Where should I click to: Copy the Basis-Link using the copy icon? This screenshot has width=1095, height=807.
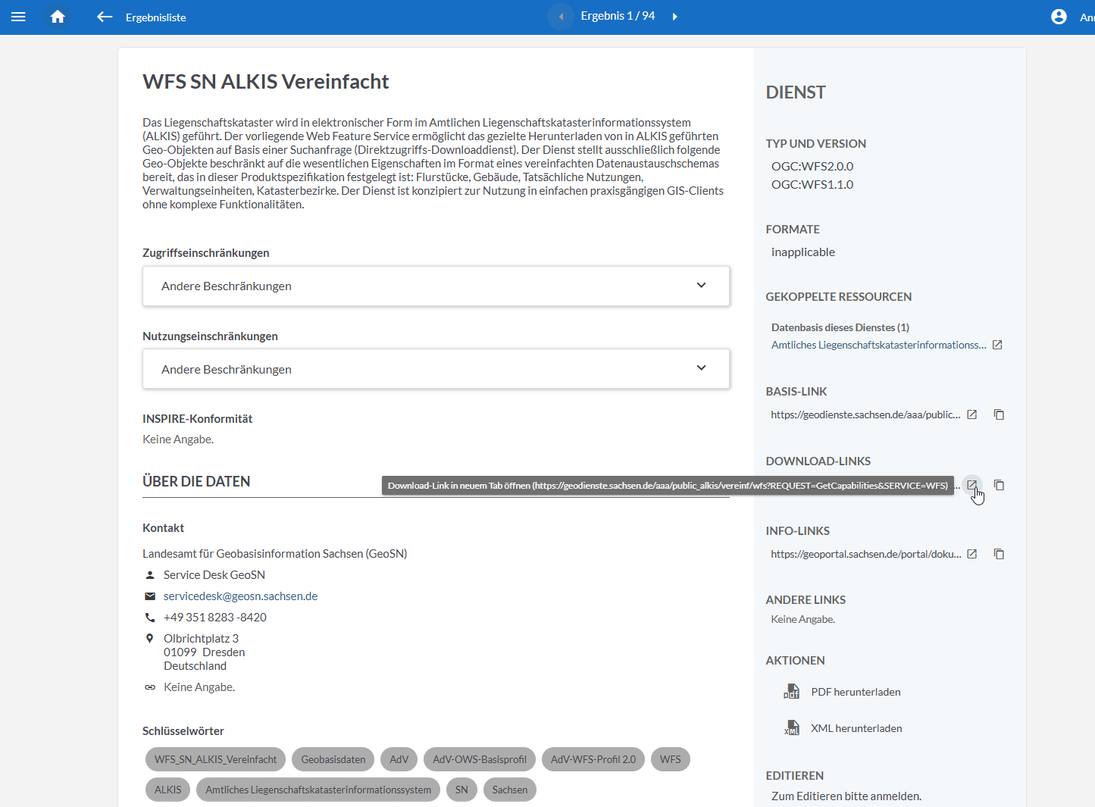click(x=998, y=414)
